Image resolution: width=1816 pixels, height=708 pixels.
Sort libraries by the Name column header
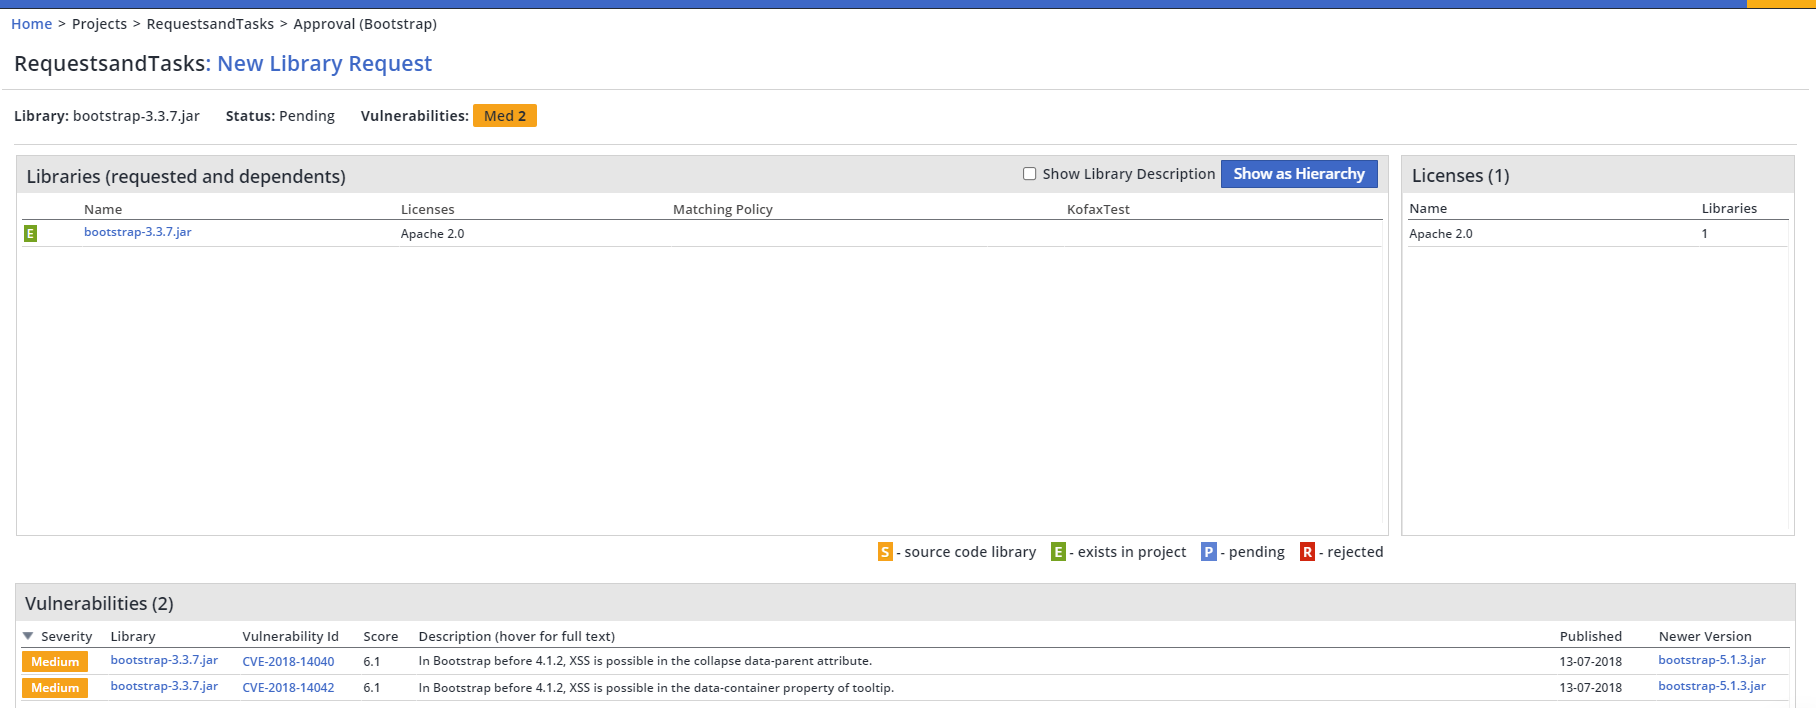[103, 209]
